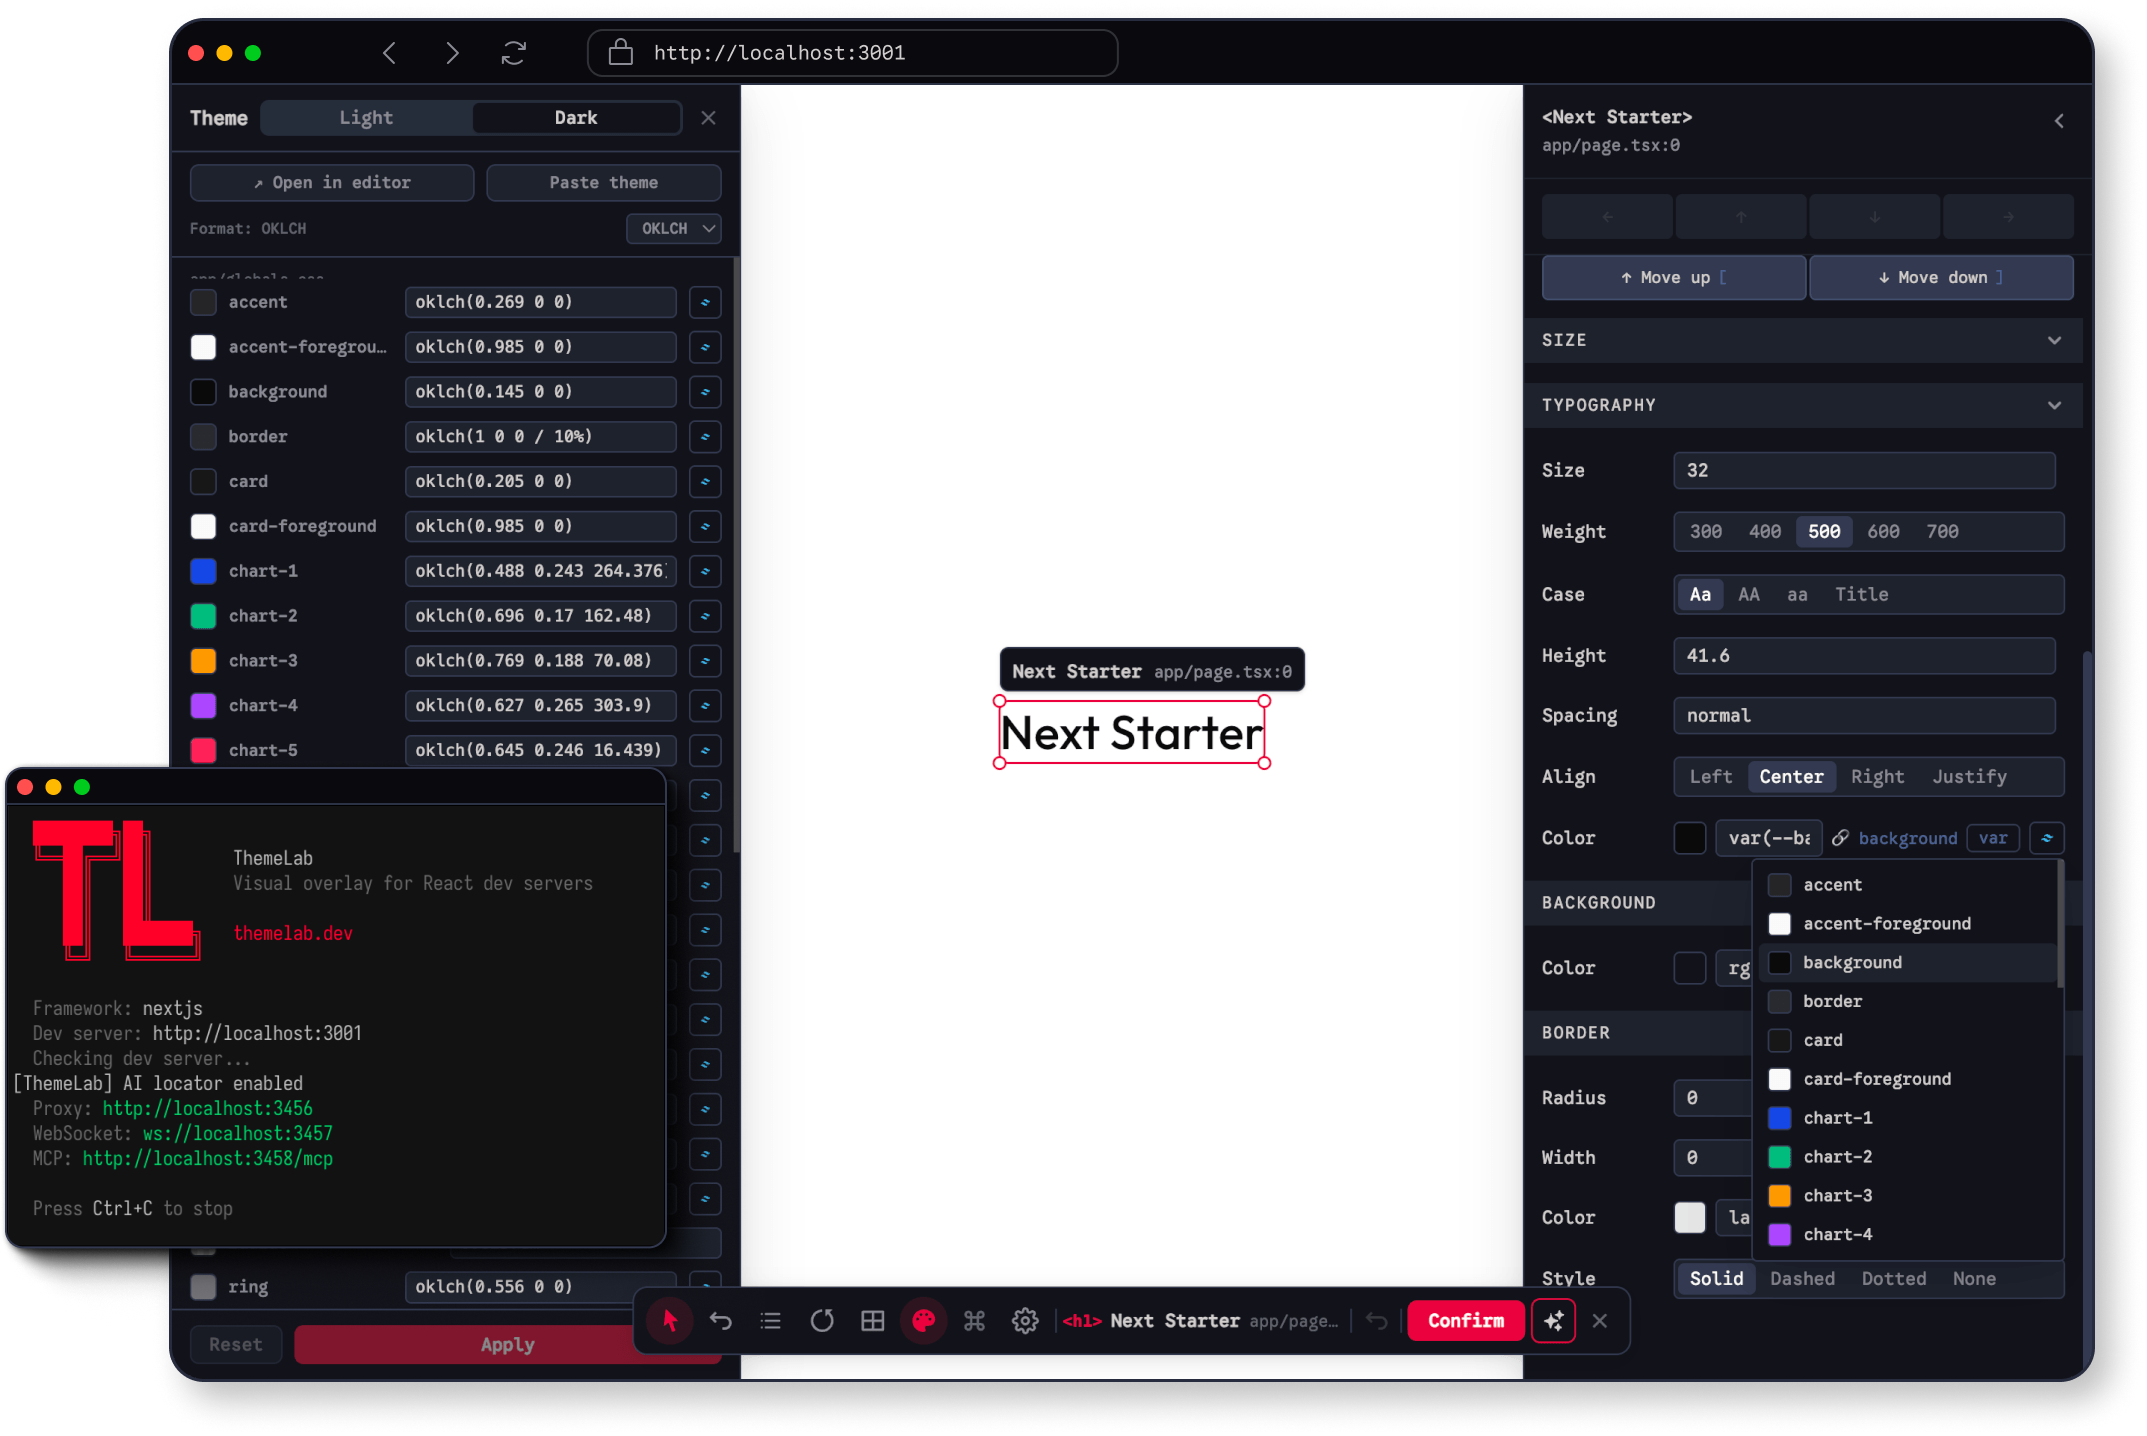Choose card from color variable list

coord(1906,1041)
